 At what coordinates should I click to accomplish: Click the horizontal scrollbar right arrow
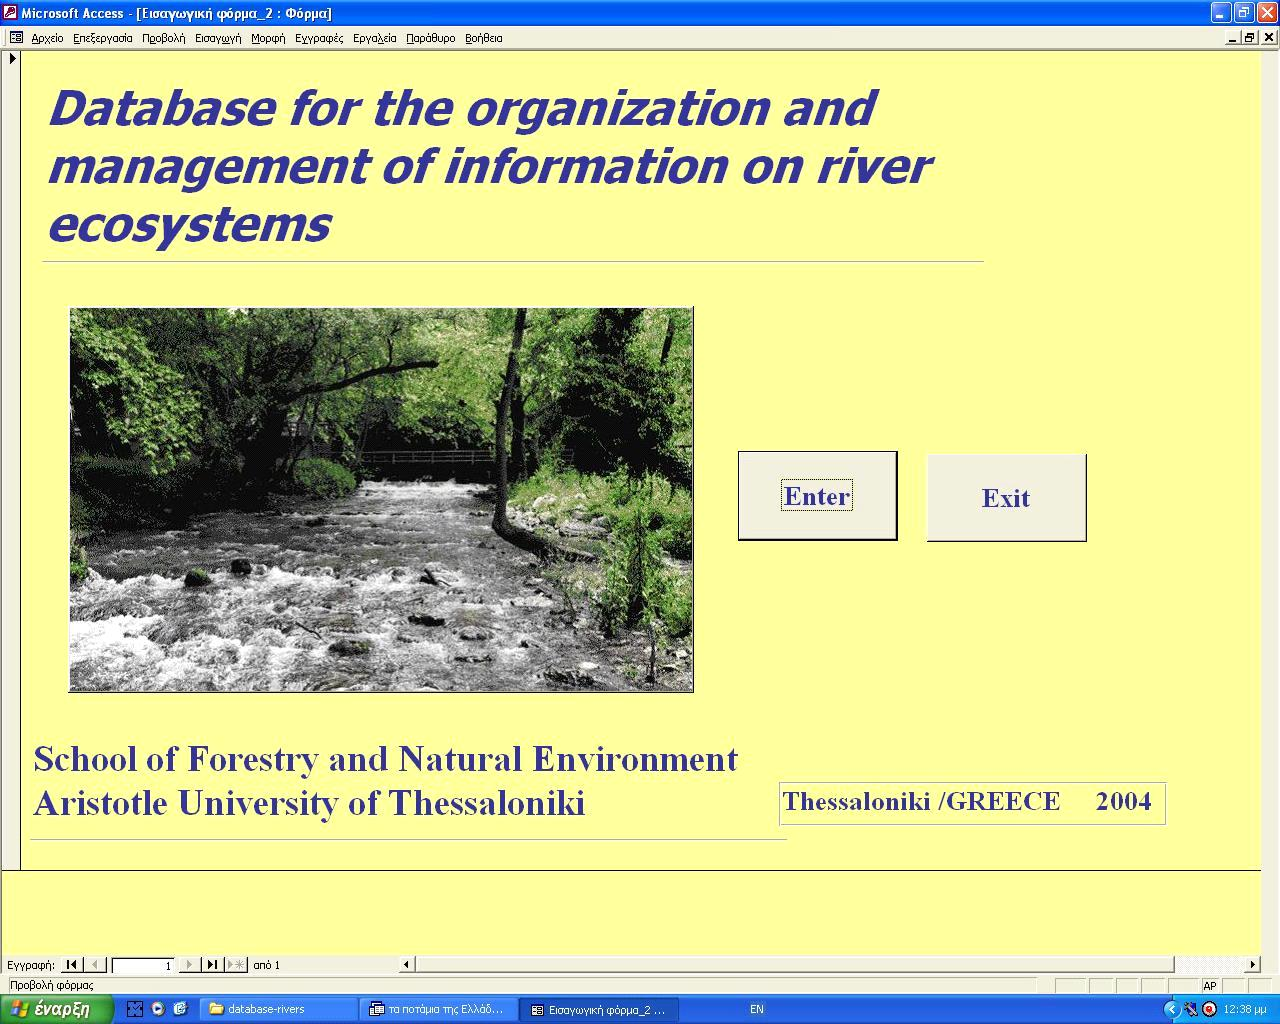(1253, 965)
